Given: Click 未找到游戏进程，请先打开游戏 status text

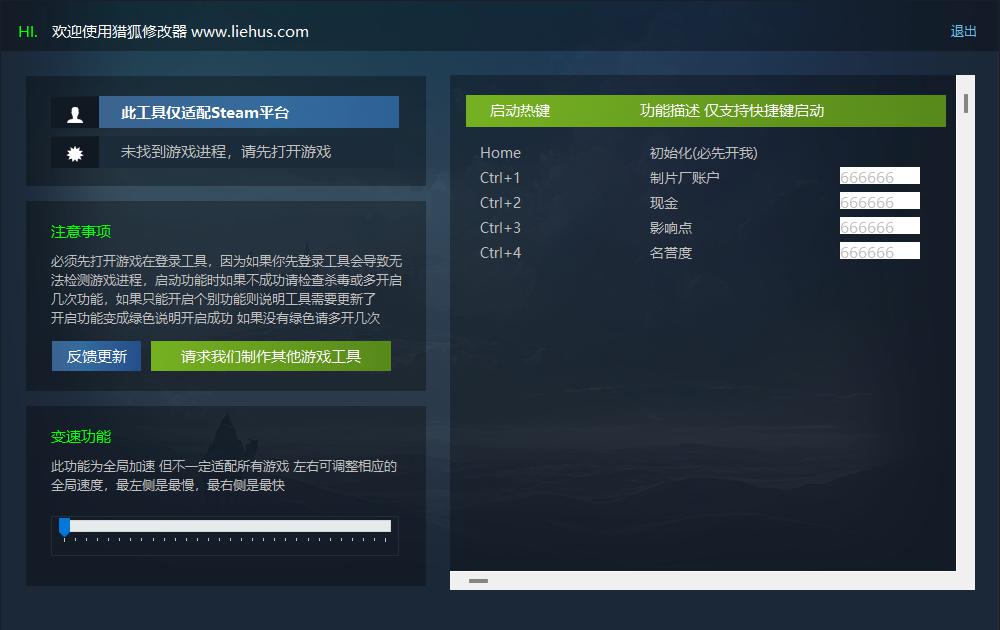Looking at the screenshot, I should tap(226, 152).
